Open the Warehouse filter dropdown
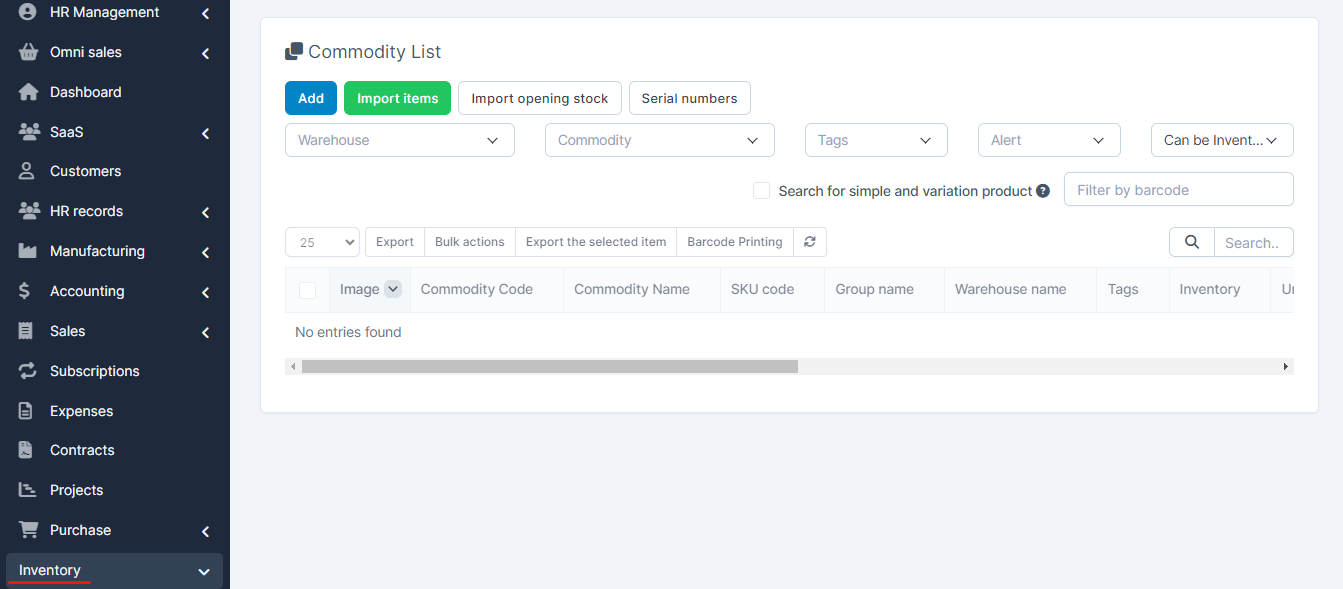The width and height of the screenshot is (1343, 589). click(399, 140)
